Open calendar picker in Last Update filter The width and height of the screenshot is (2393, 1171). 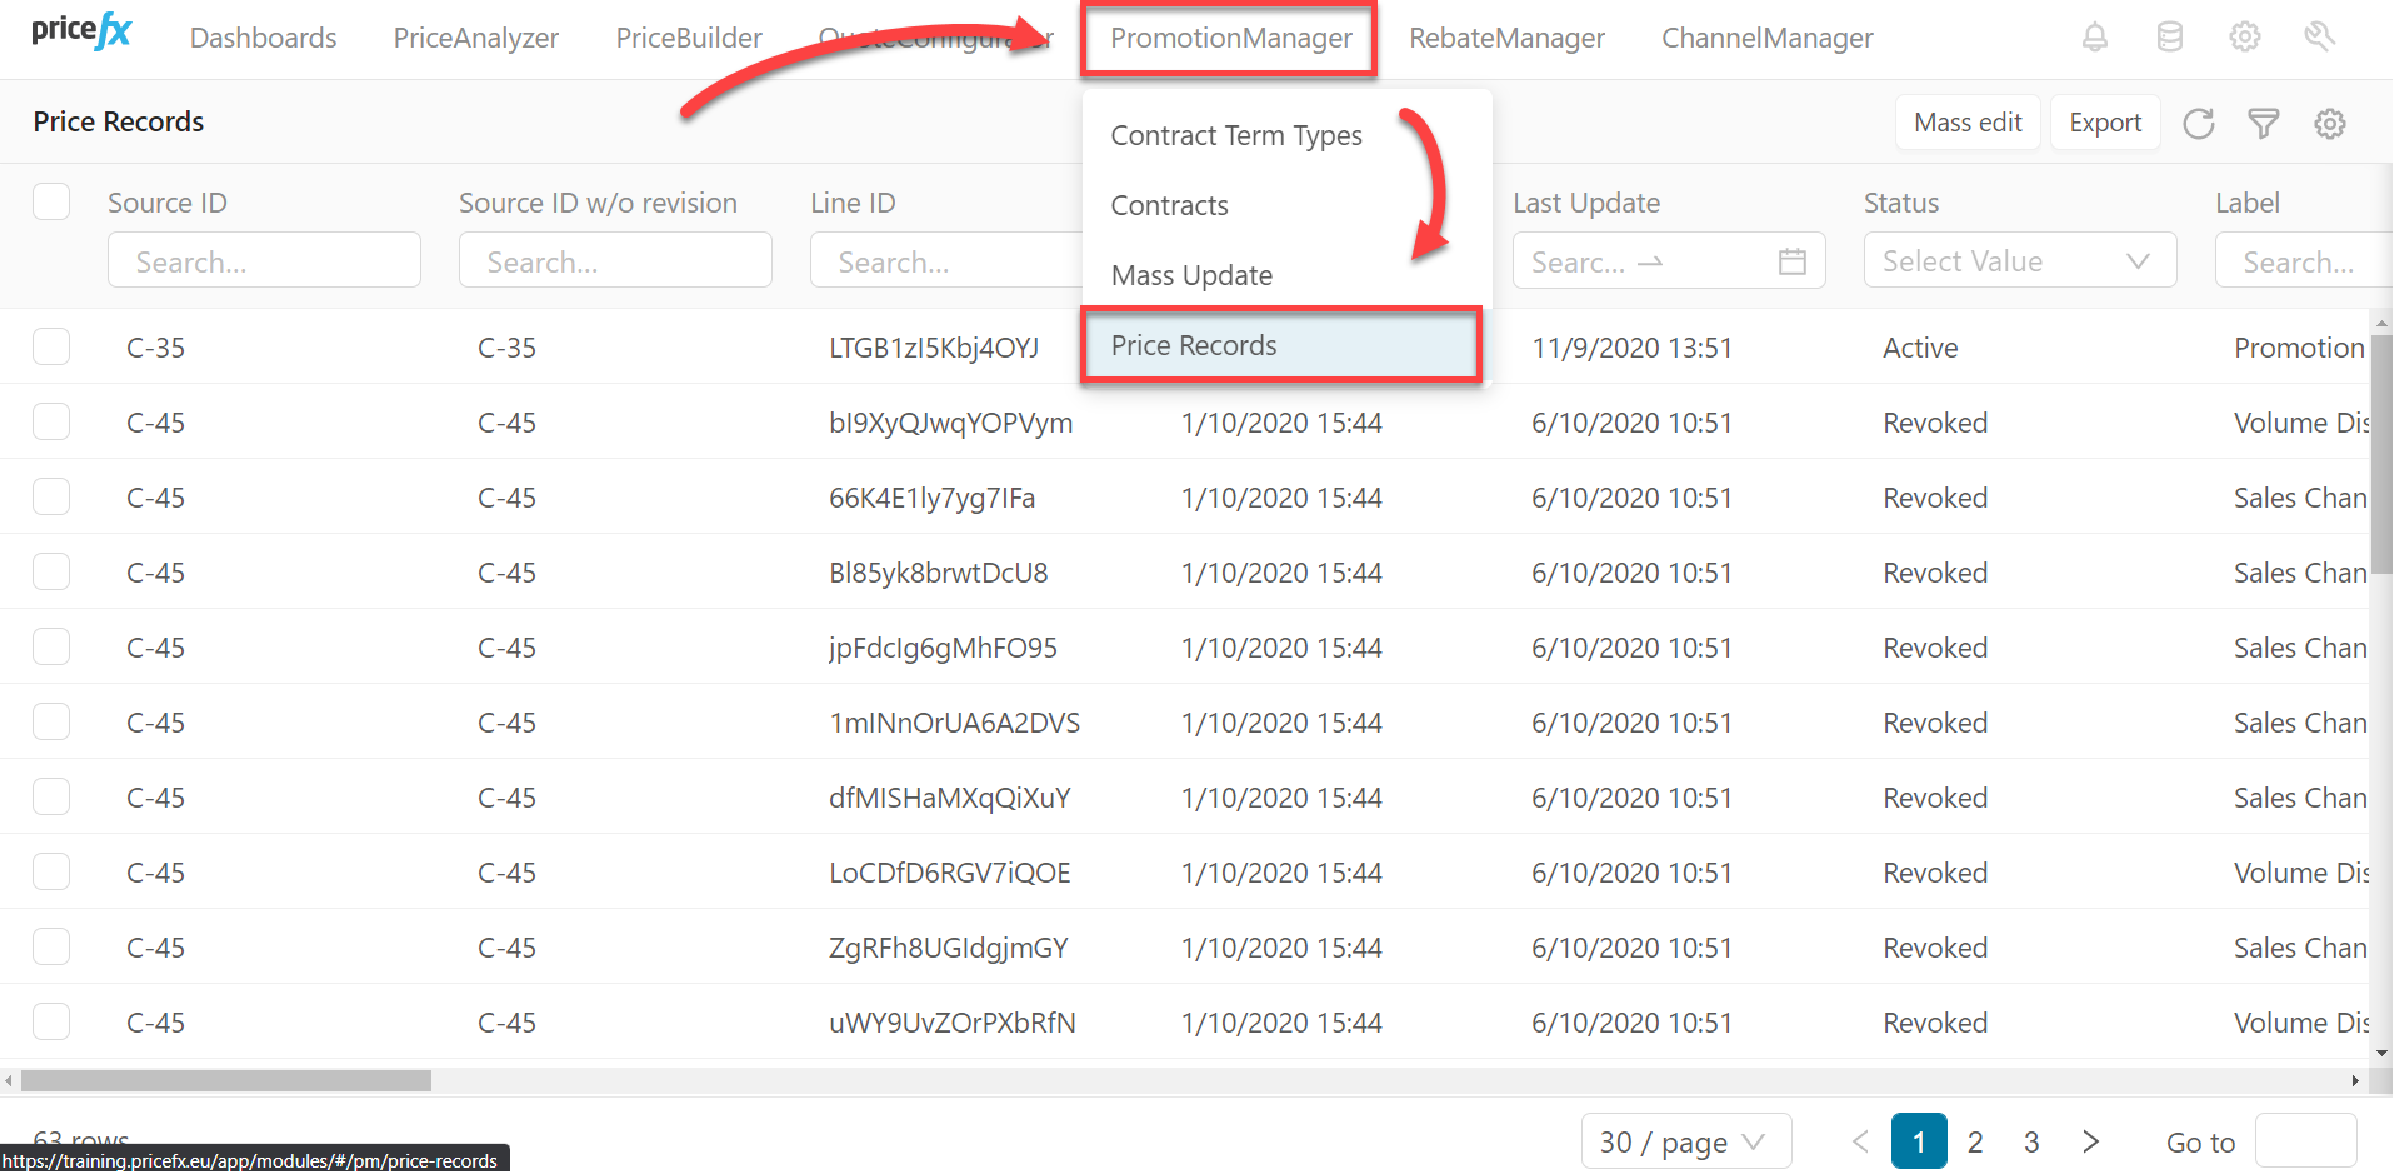[x=1792, y=262]
